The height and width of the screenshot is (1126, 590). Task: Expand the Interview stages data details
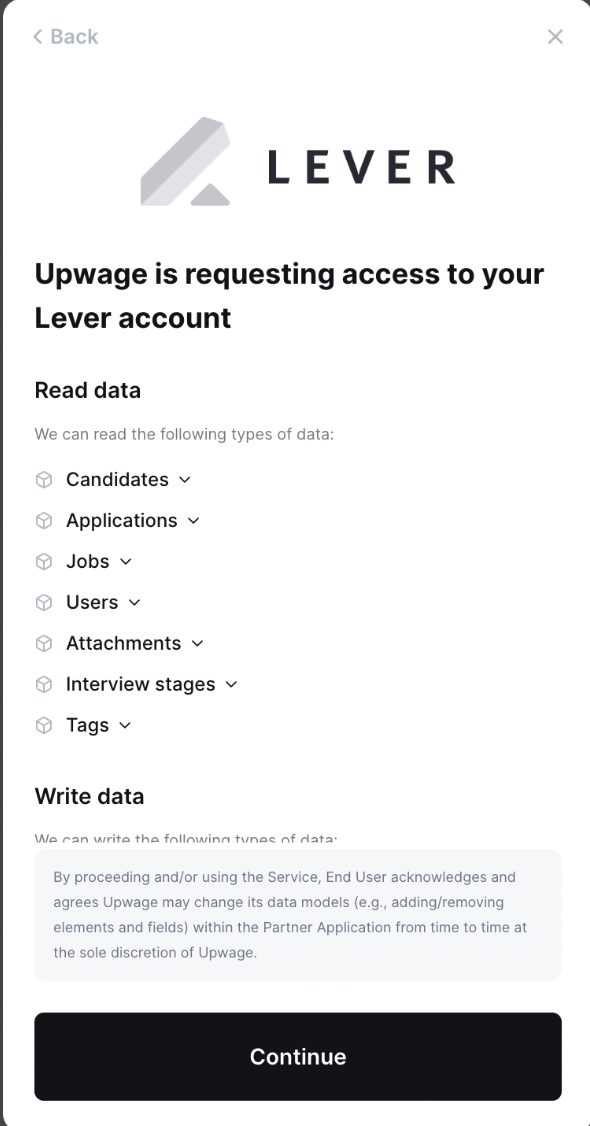[x=231, y=685]
